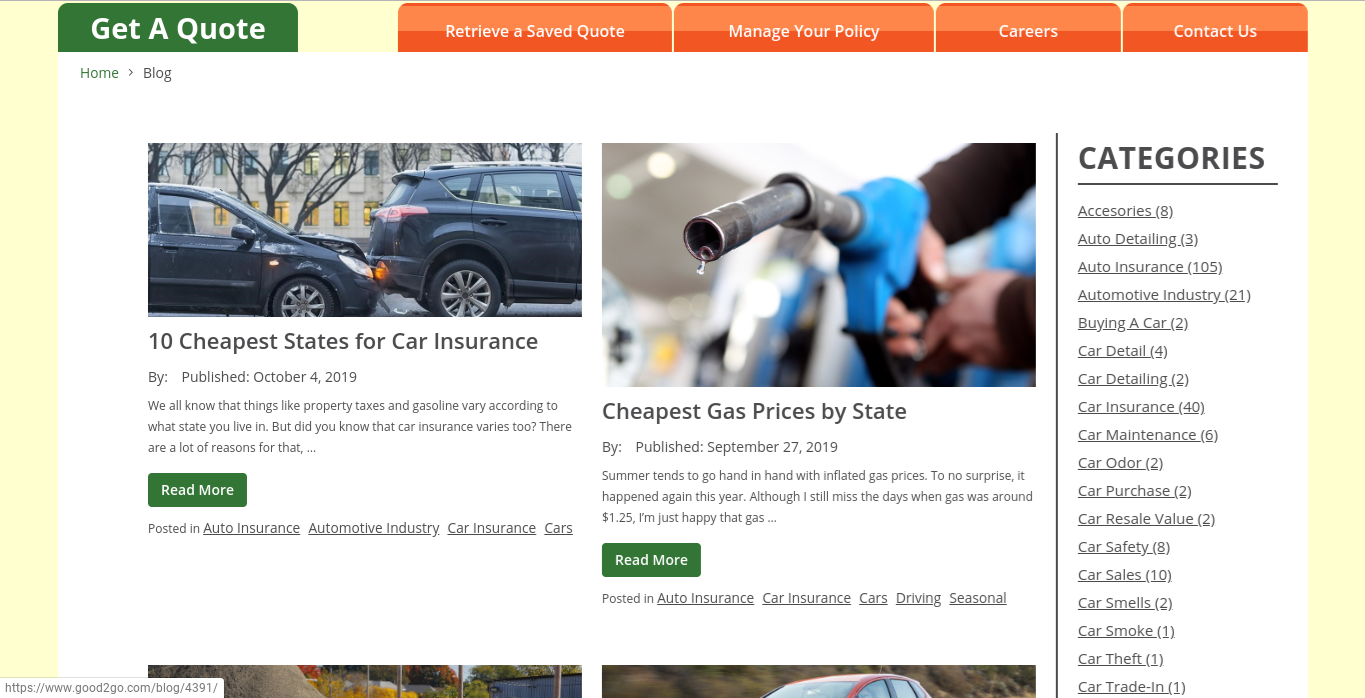Image resolution: width=1365 pixels, height=698 pixels.
Task: Click Read More under the gas prices article
Action: [651, 560]
